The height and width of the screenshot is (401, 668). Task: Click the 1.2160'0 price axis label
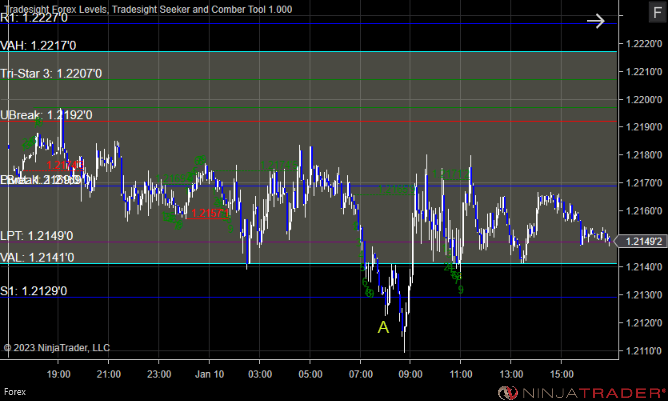[x=644, y=211]
